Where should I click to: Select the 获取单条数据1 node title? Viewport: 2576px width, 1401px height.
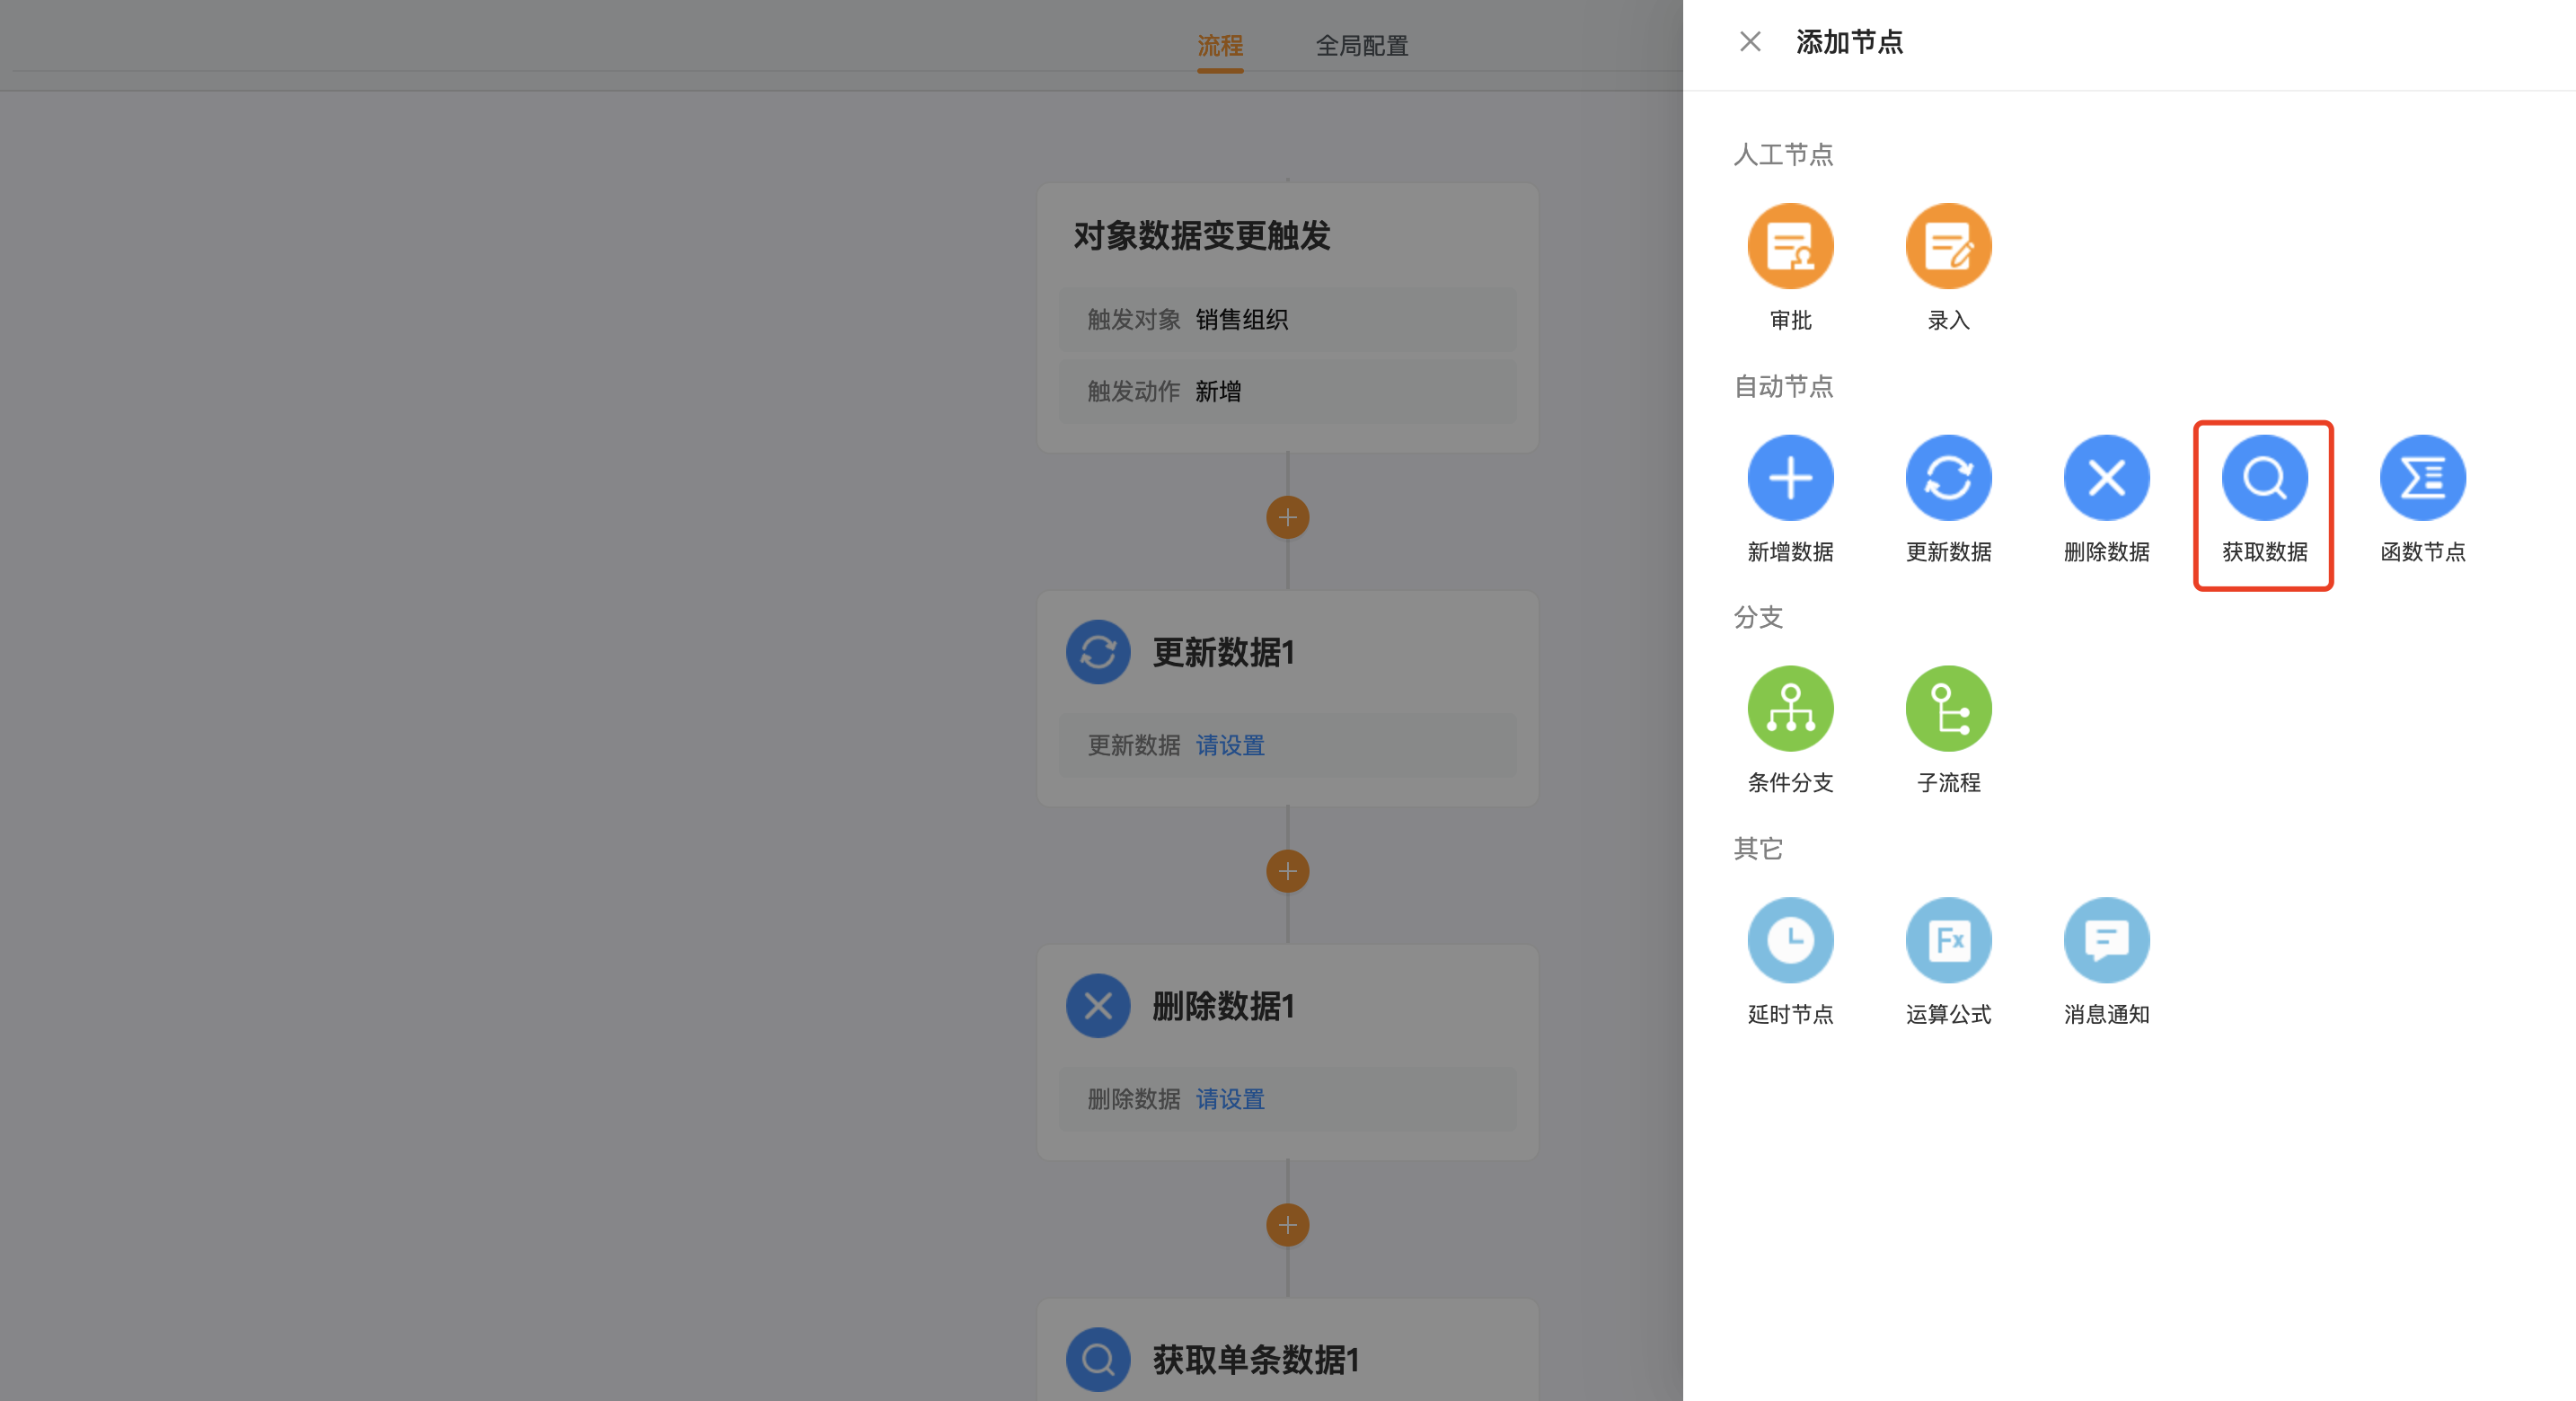click(1256, 1361)
